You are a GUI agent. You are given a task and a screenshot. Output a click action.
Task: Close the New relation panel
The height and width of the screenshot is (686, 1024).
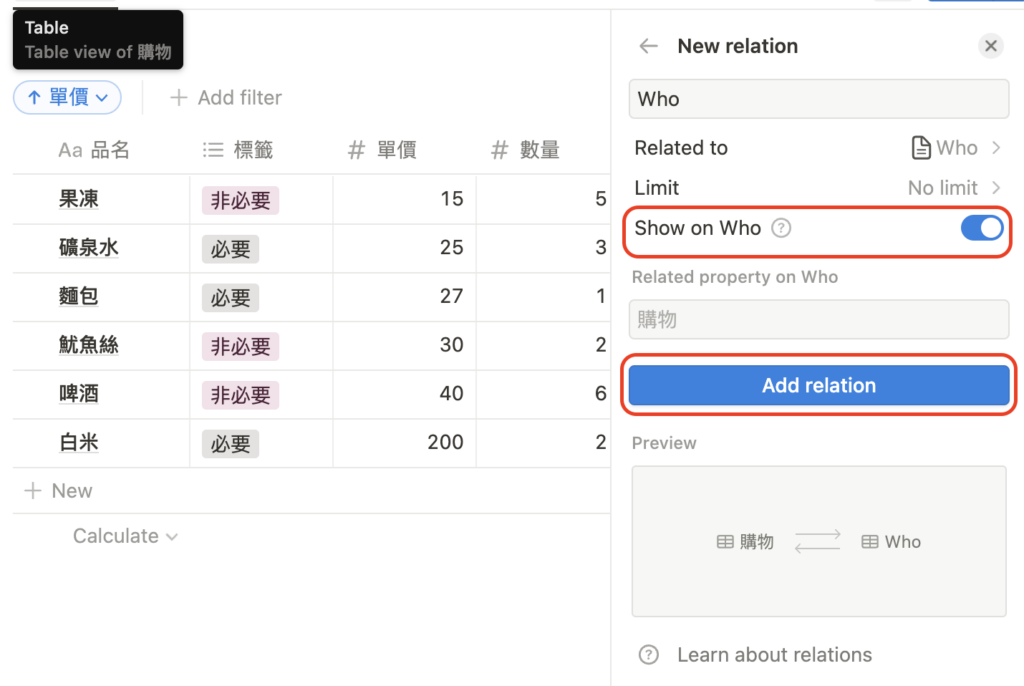(x=990, y=46)
